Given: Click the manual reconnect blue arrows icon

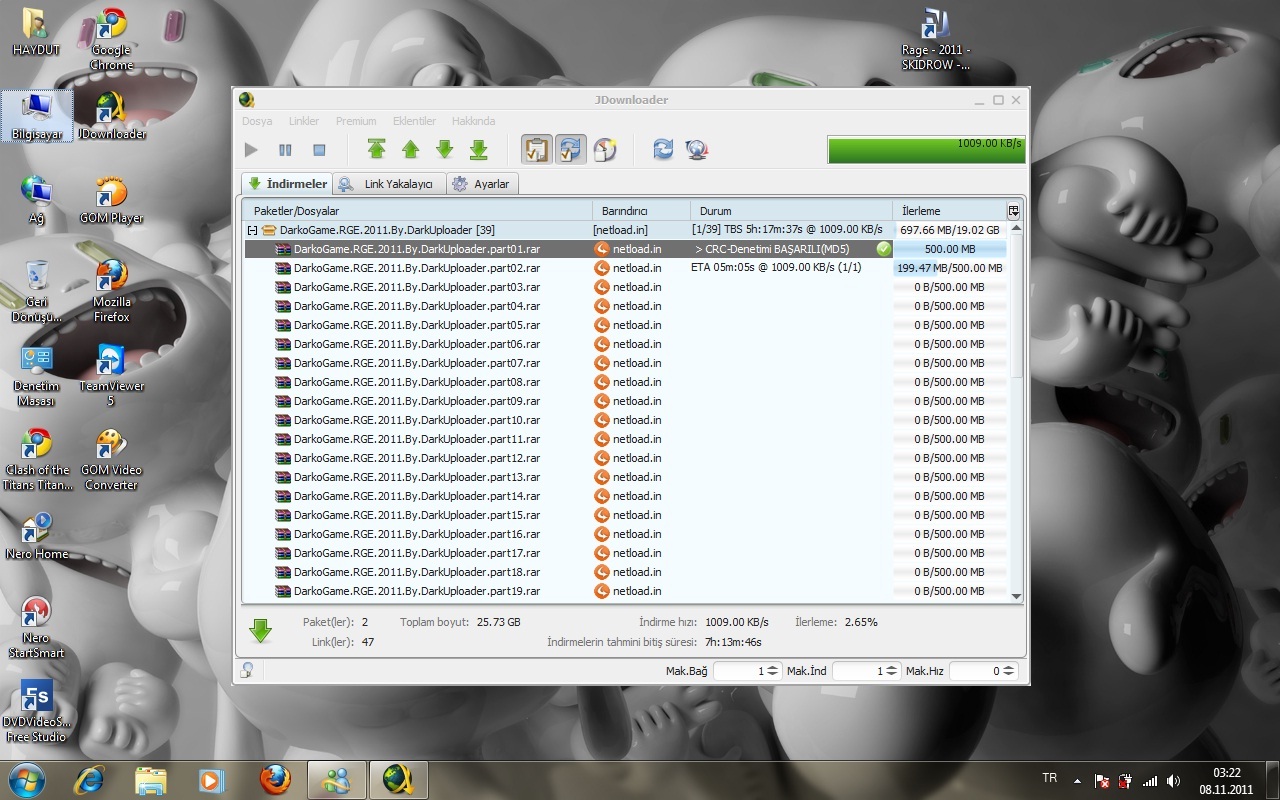Looking at the screenshot, I should [x=663, y=150].
